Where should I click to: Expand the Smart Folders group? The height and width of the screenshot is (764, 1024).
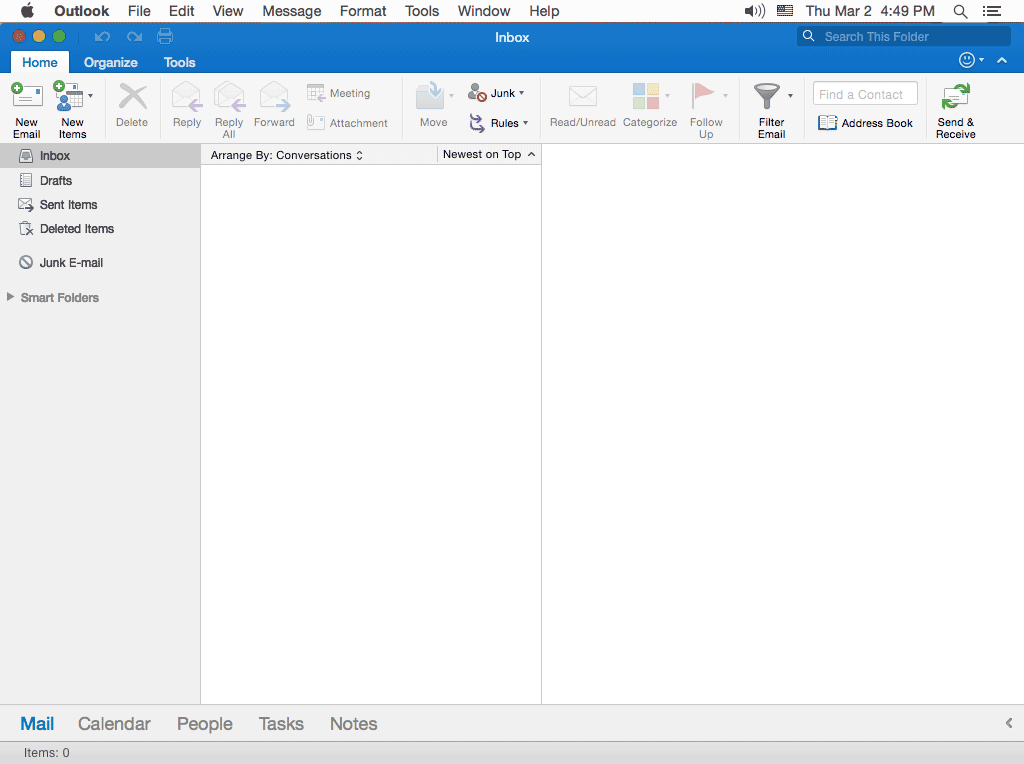pos(10,297)
